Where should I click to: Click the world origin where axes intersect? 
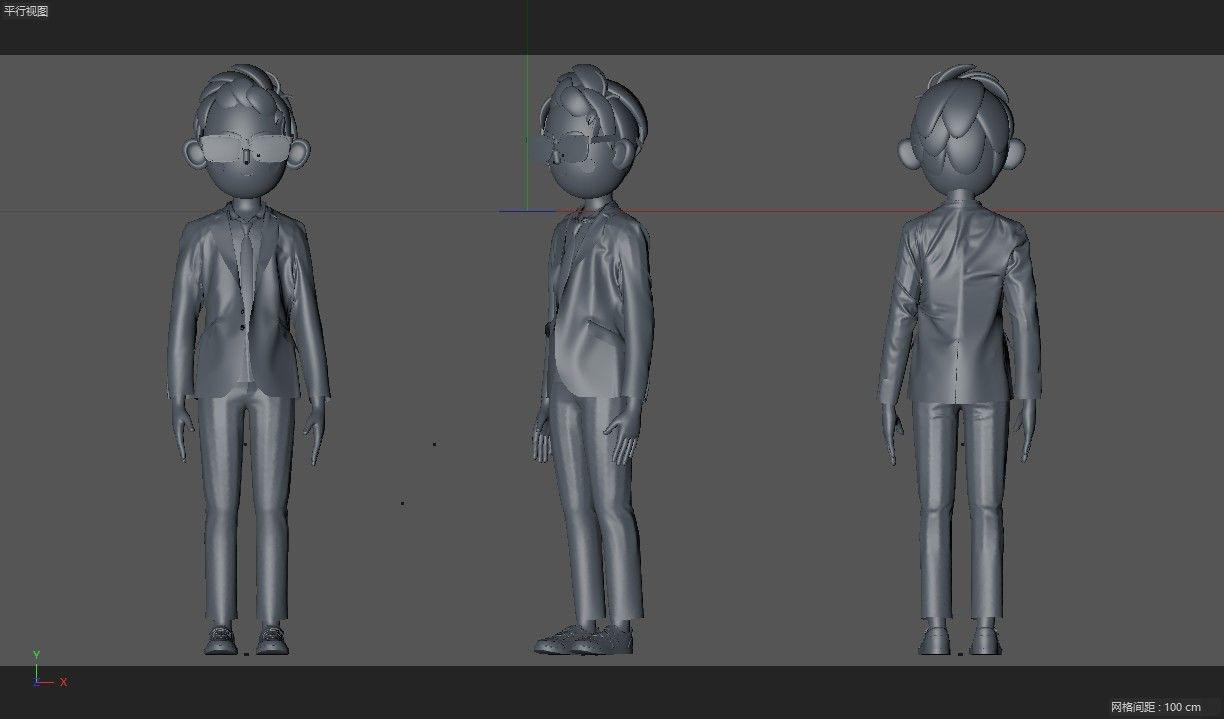pos(523,210)
